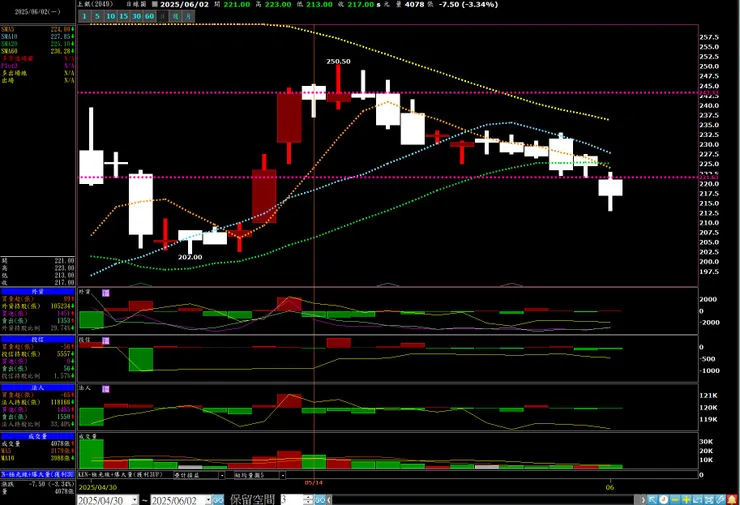Image resolution: width=740 pixels, height=505 pixels.
Task: Click the purple settings icon in 外資 panel
Action: point(106,293)
